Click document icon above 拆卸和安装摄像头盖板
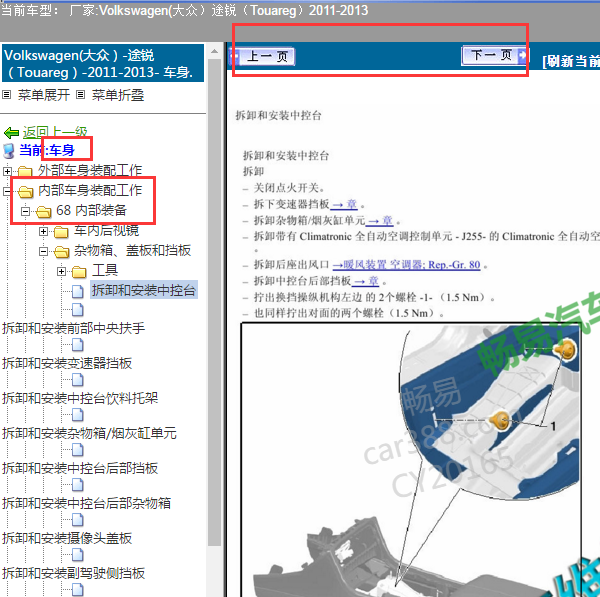Viewport: 600px width, 597px height. [78, 520]
